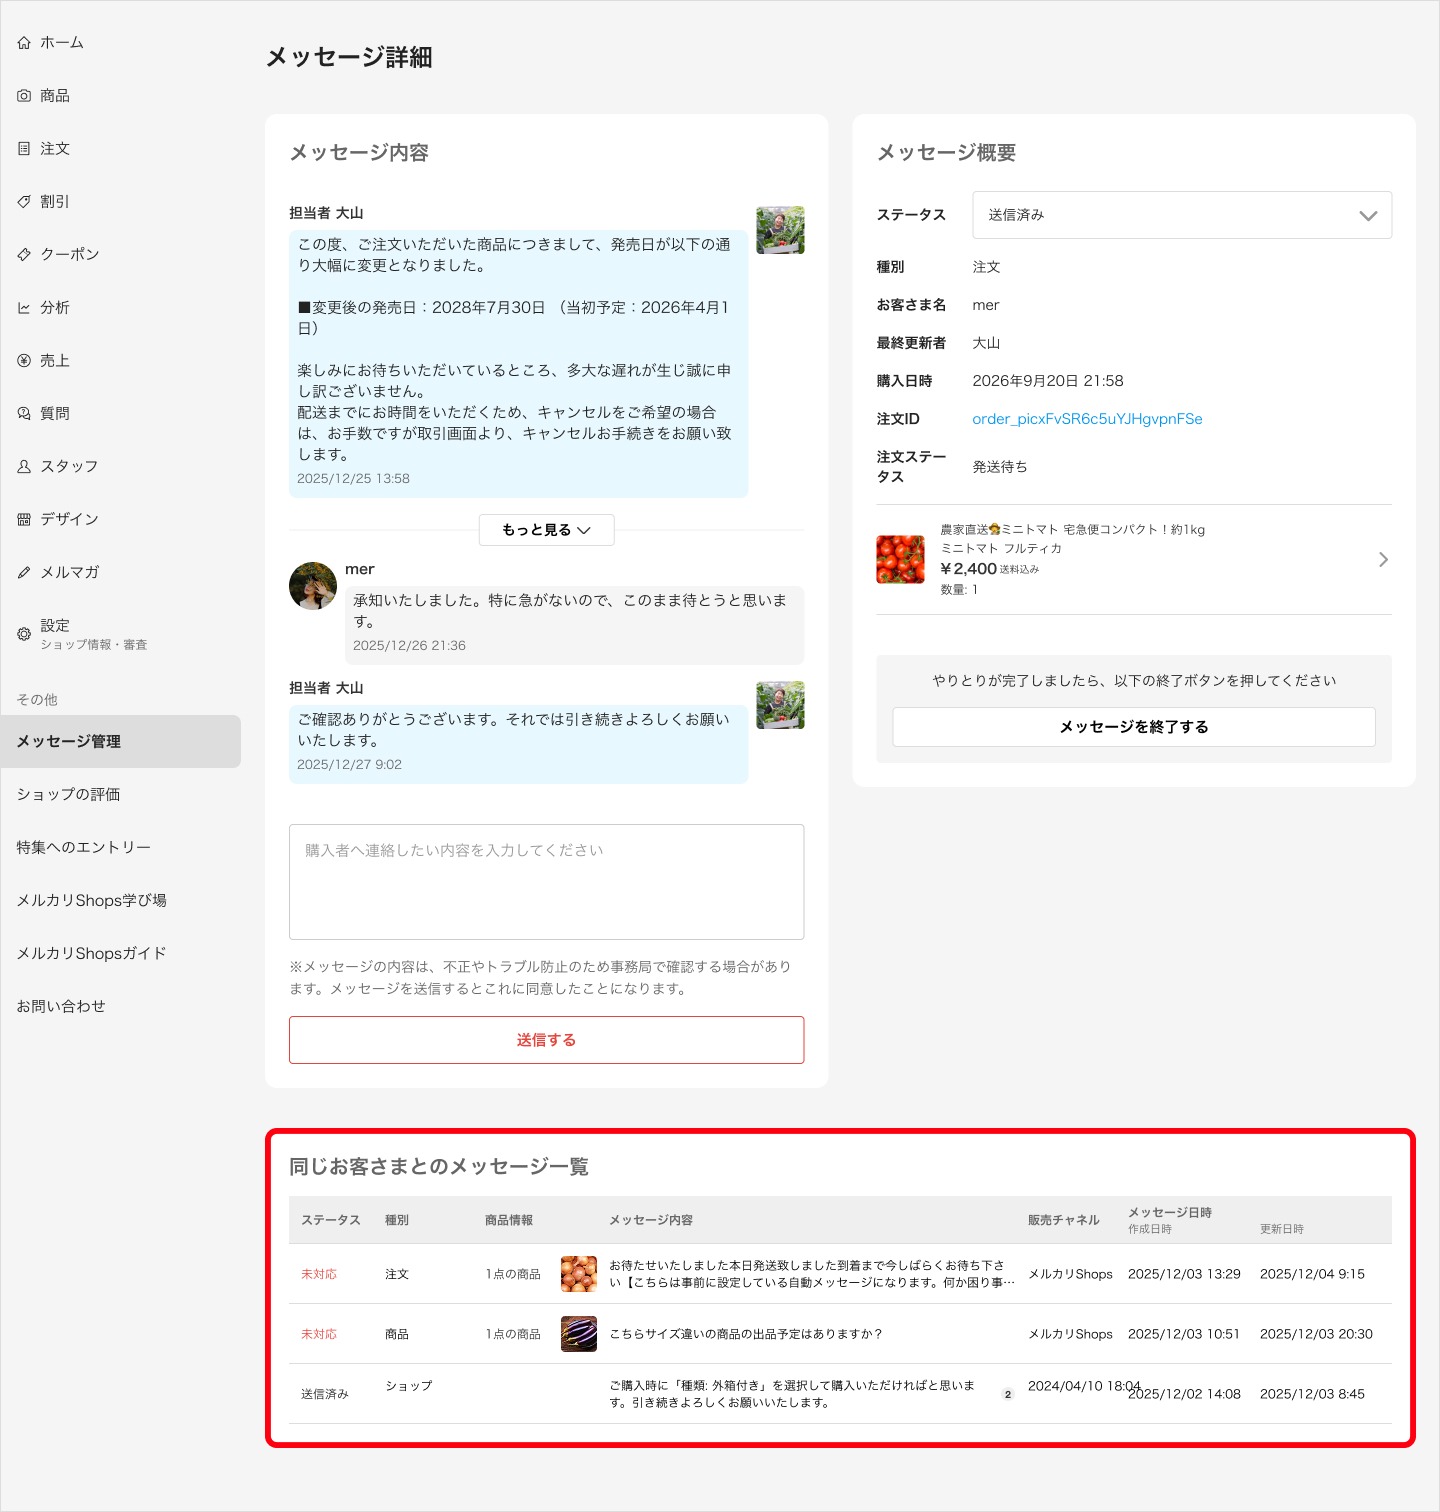1440x1512 pixels.
Task: Click the 売上 yen icon
Action: pyautogui.click(x=24, y=361)
